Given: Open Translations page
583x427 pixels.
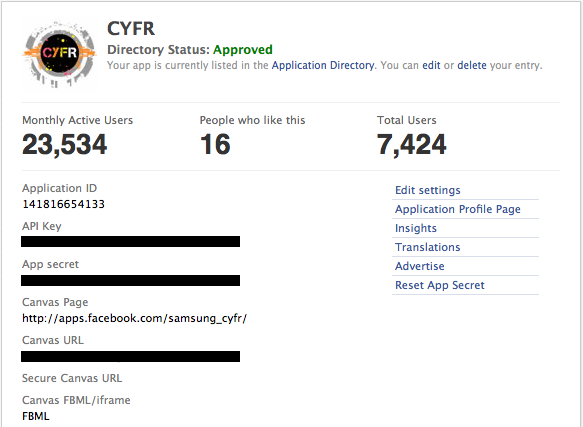Looking at the screenshot, I should tap(428, 247).
